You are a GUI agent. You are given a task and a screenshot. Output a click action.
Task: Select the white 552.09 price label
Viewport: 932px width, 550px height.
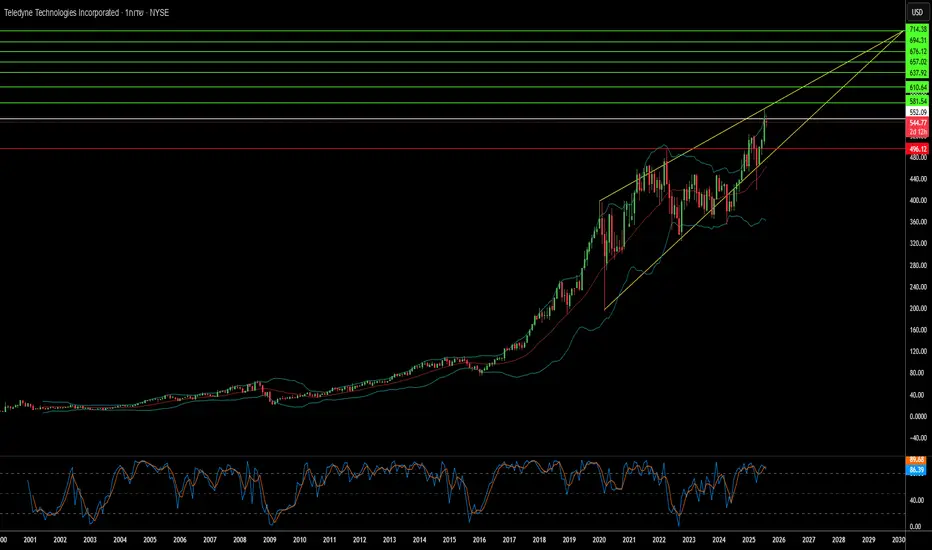(918, 112)
